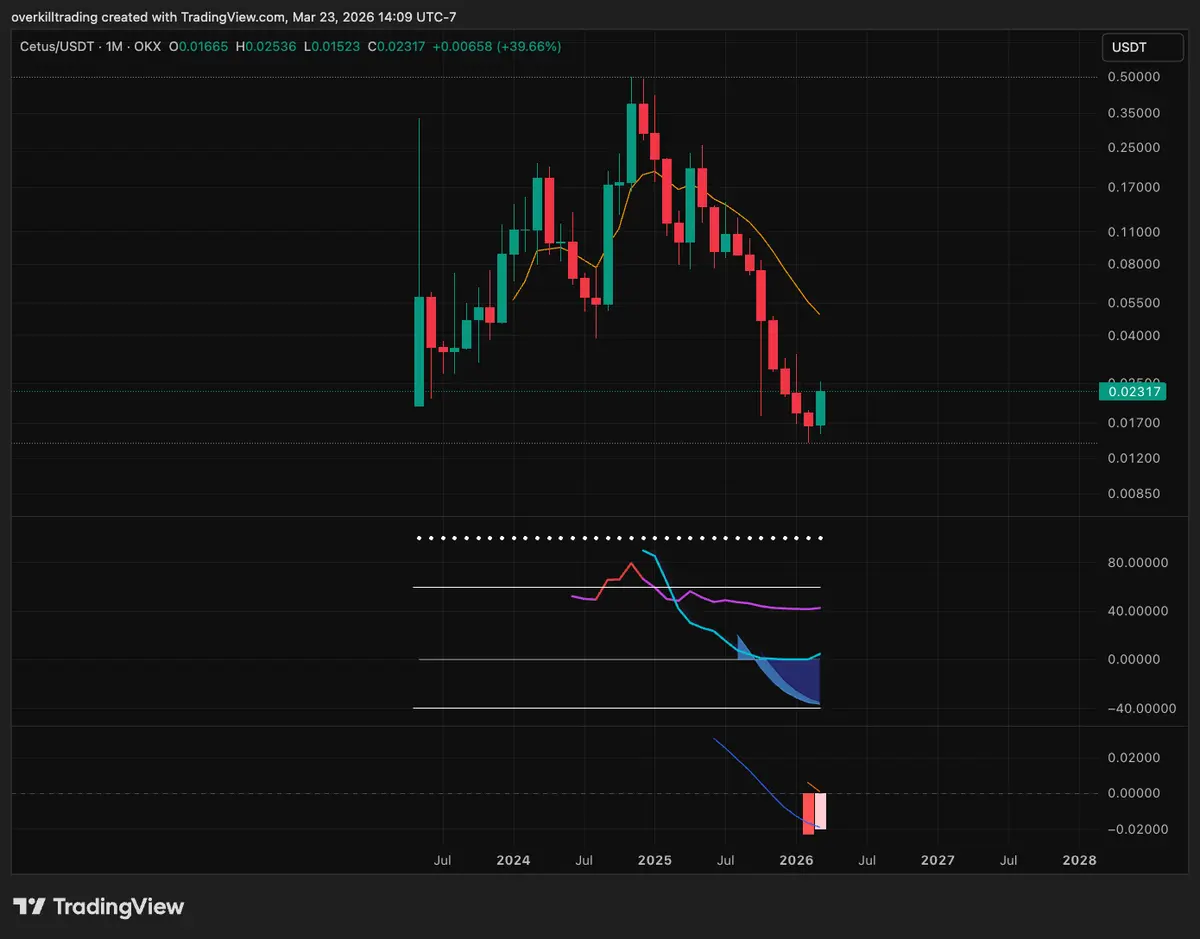Click the 0.02000 label in bottom pane
Image resolution: width=1200 pixels, height=939 pixels.
[x=1132, y=757]
